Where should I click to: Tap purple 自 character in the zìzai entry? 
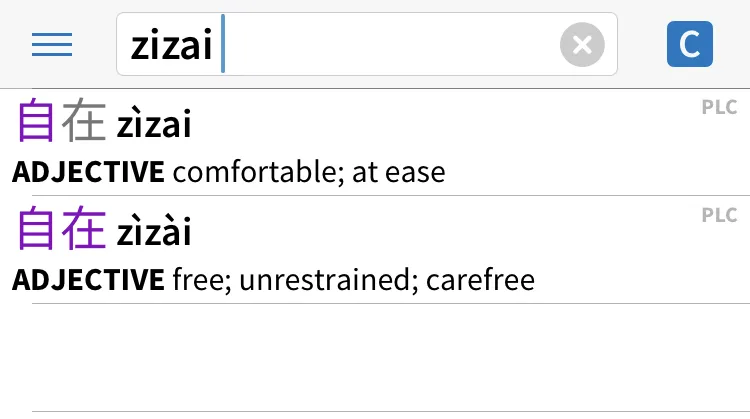point(36,123)
